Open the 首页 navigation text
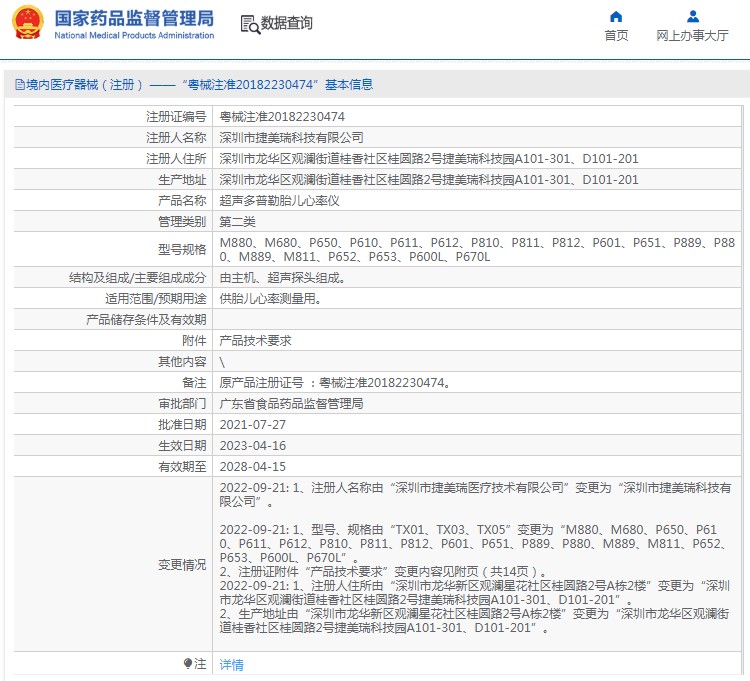The image size is (750, 681). pos(616,36)
